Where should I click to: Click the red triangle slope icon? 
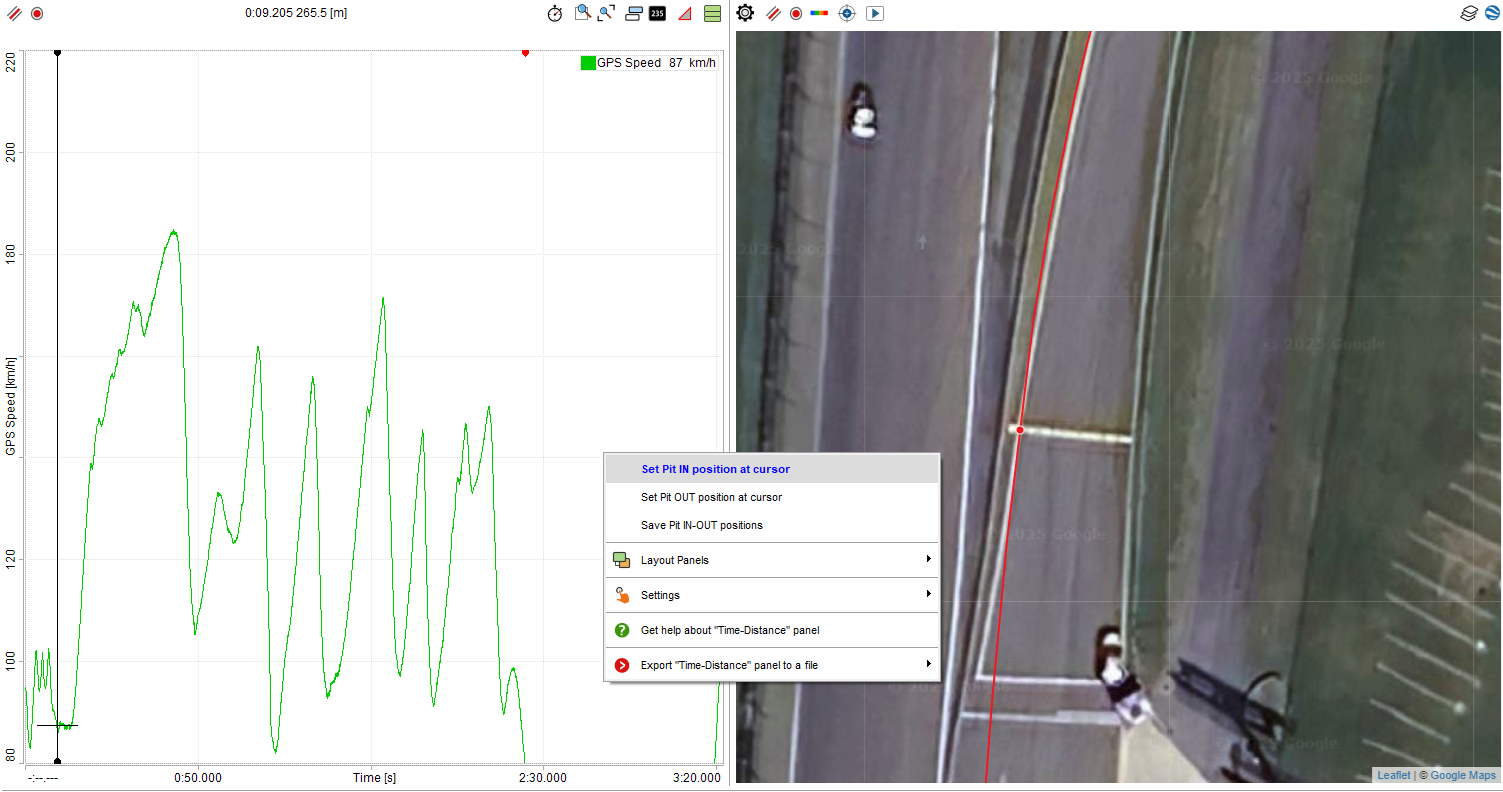coord(685,14)
